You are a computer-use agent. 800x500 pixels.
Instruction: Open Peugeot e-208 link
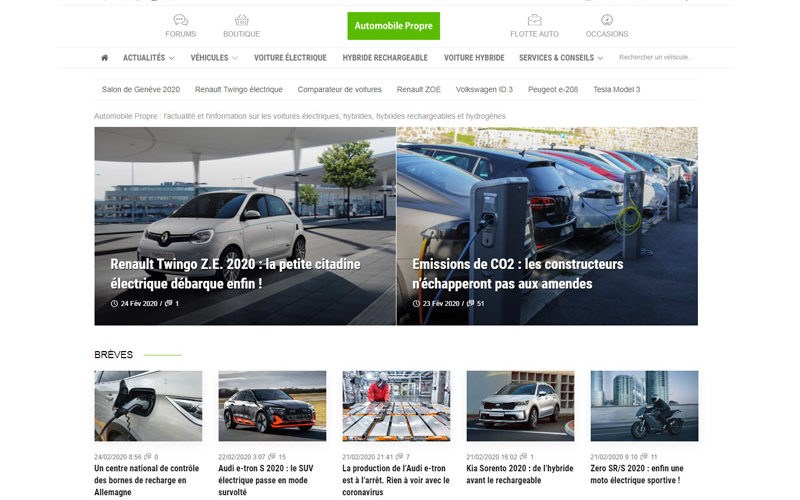click(553, 89)
